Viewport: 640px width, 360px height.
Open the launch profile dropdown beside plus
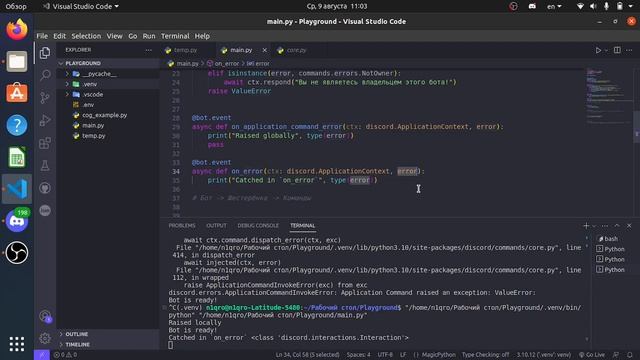pos(594,226)
